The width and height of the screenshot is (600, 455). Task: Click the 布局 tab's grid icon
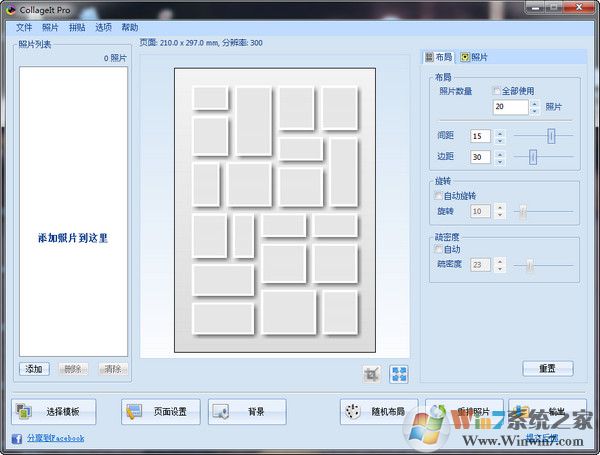(429, 57)
